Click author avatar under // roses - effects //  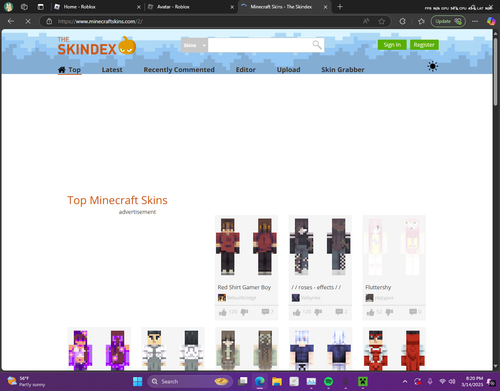click(x=296, y=298)
